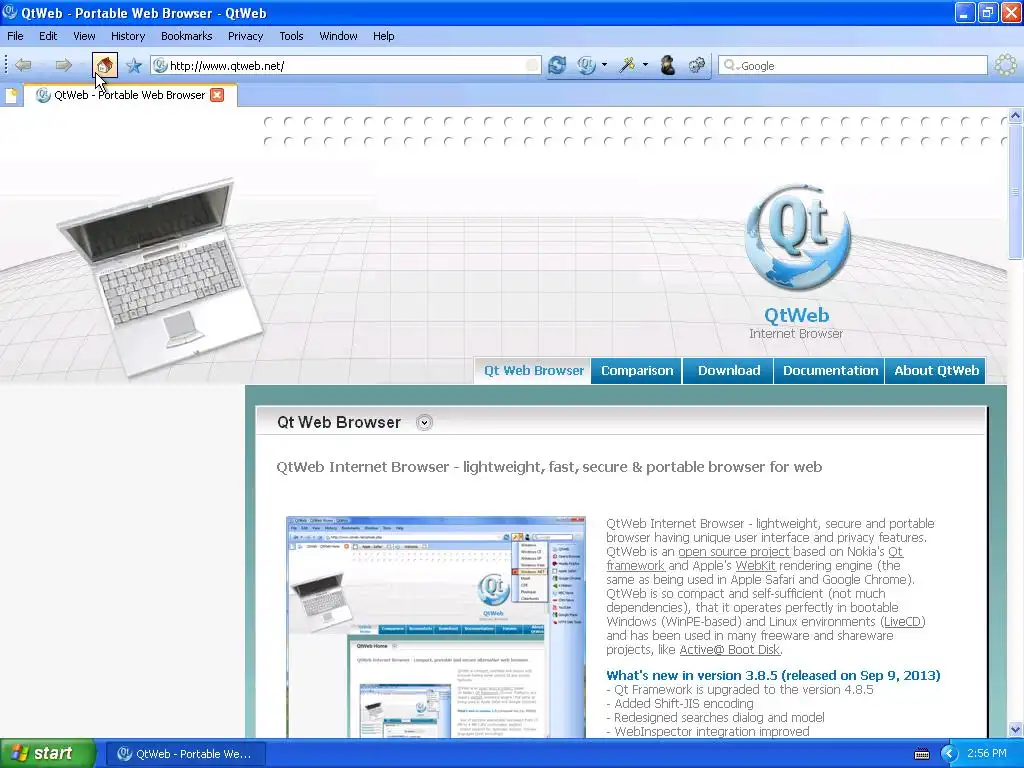Image resolution: width=1024 pixels, height=768 pixels.
Task: Open the Edit menu
Action: tap(48, 36)
